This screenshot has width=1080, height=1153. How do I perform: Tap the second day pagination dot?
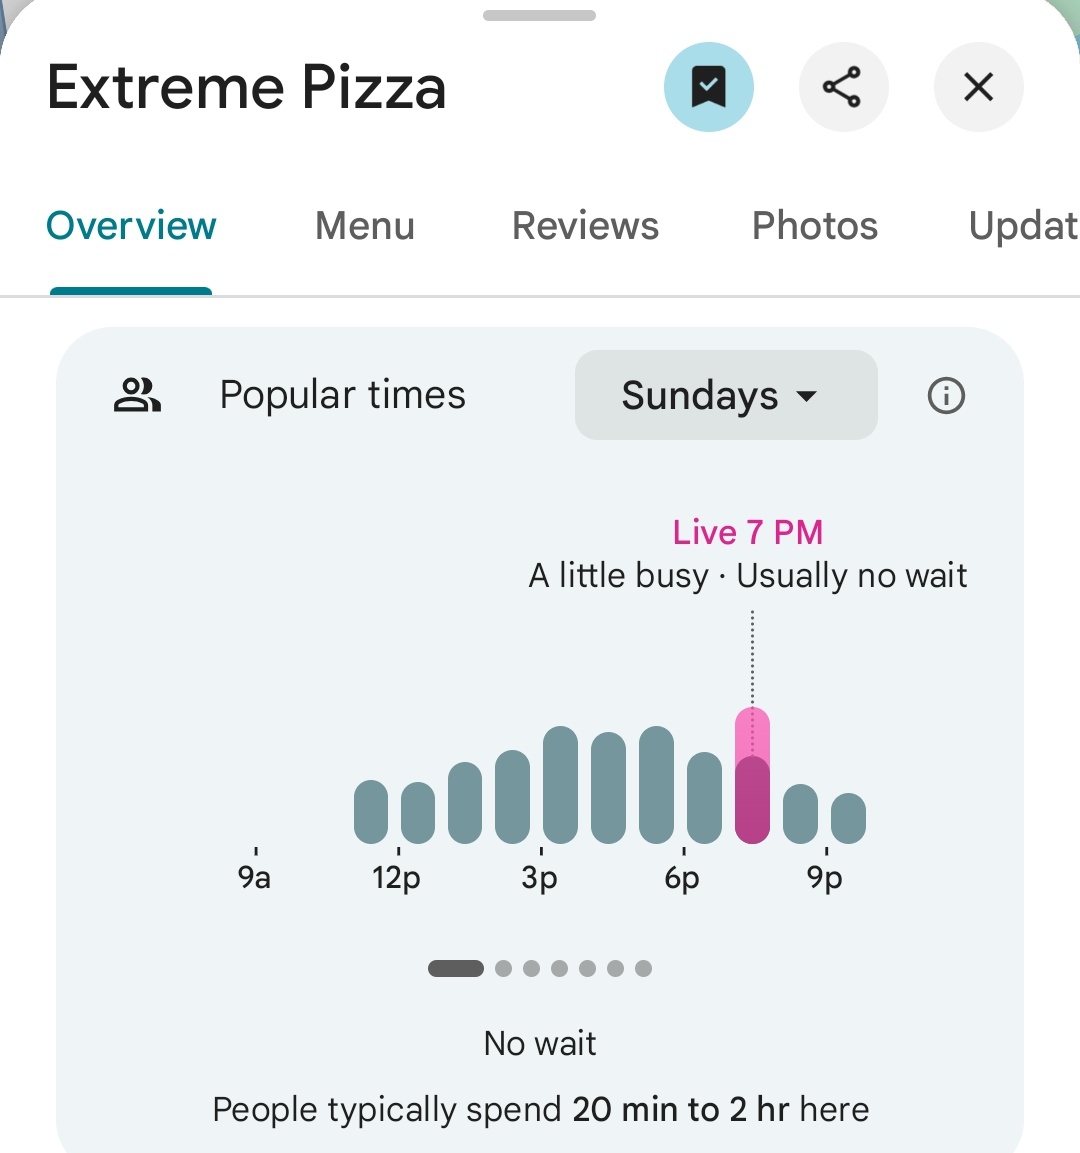pyautogui.click(x=503, y=968)
